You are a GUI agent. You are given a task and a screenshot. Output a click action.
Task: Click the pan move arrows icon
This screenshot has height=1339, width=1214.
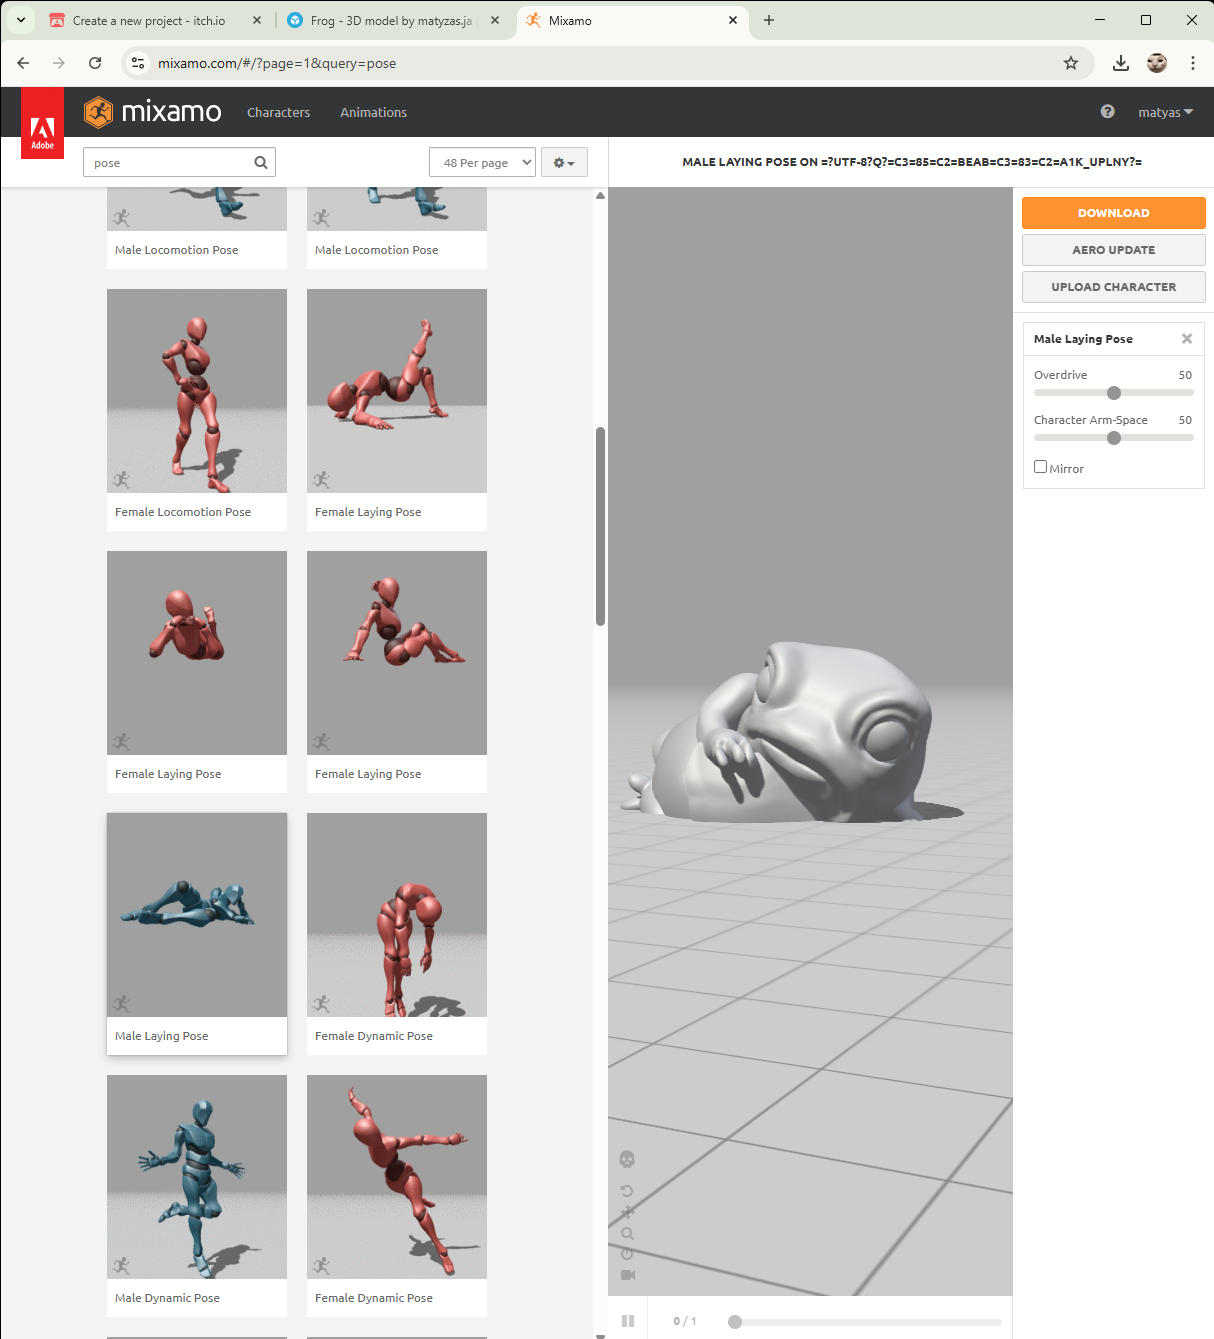pos(627,1212)
